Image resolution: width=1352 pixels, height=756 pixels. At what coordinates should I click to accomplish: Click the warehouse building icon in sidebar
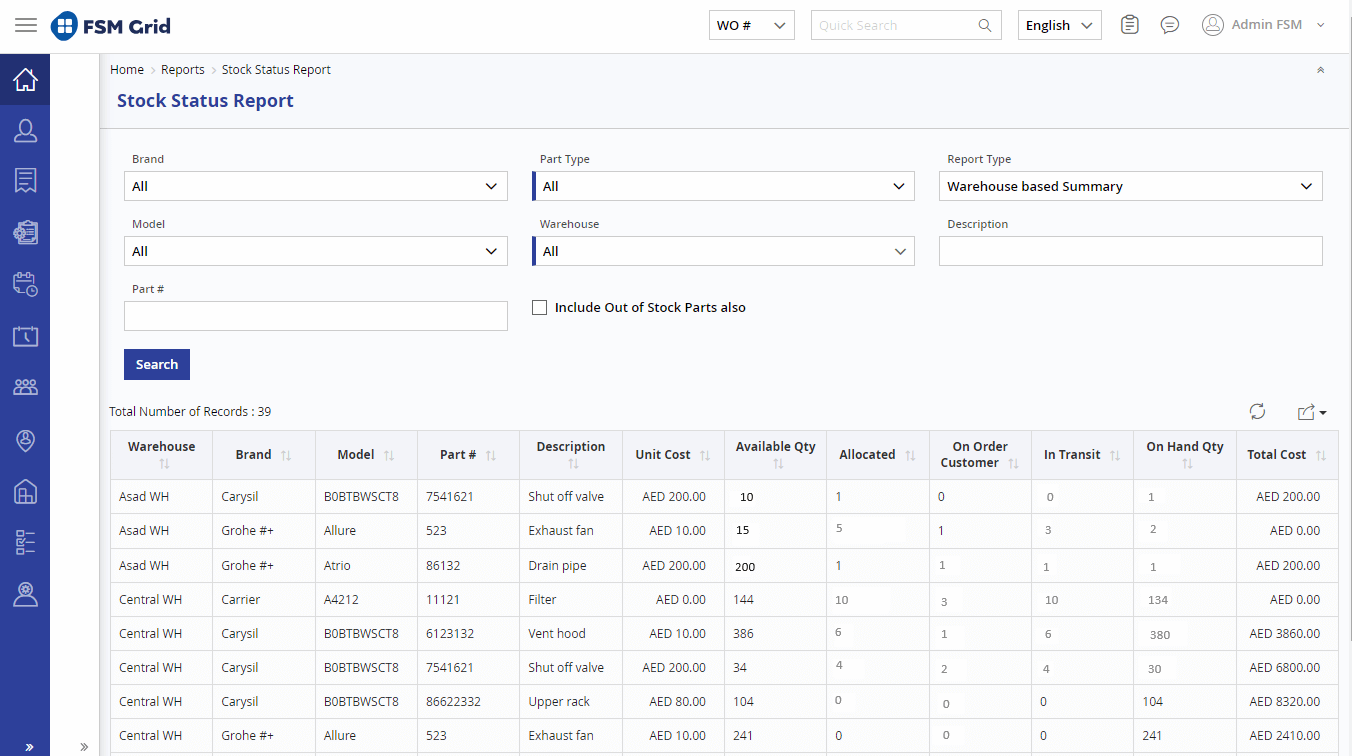click(x=25, y=492)
